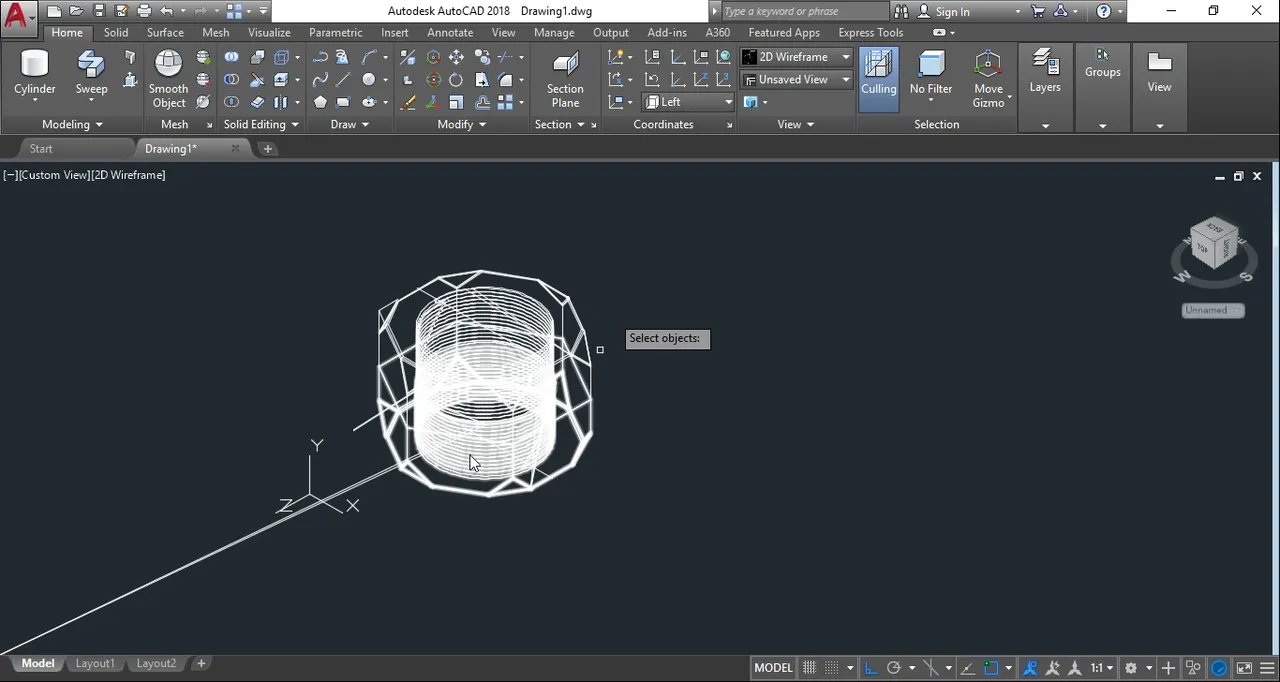Open the 2D Wireframe visual style dropdown
Viewport: 1280px width, 682px height.
click(796, 57)
